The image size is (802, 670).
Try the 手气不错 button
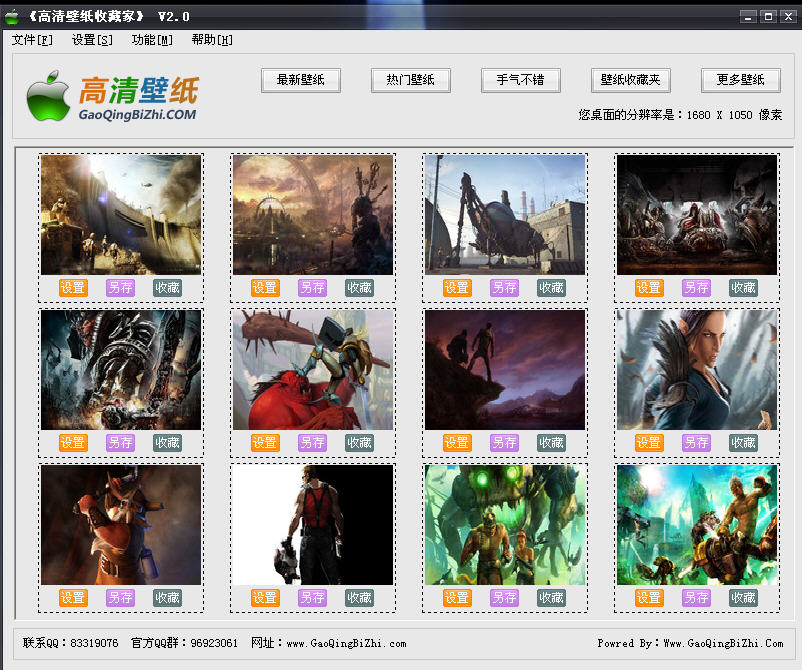click(521, 80)
